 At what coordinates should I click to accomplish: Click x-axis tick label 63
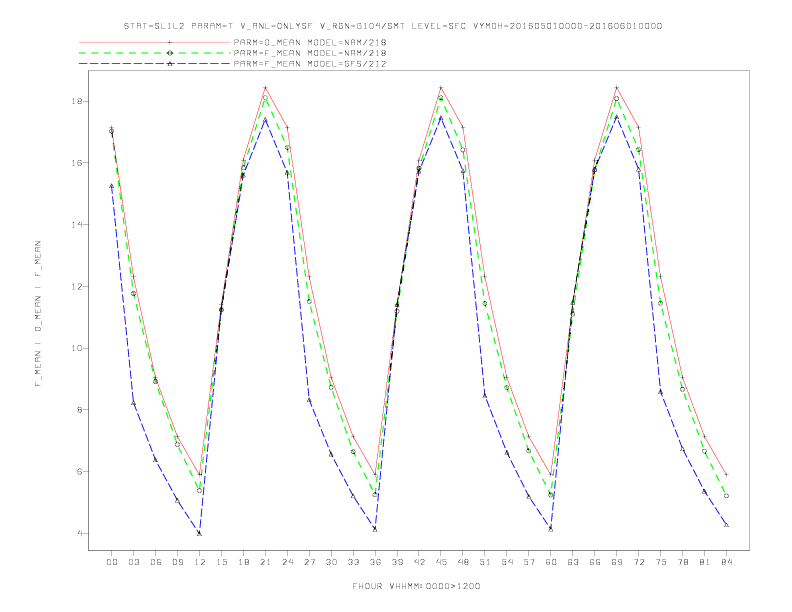tap(573, 562)
